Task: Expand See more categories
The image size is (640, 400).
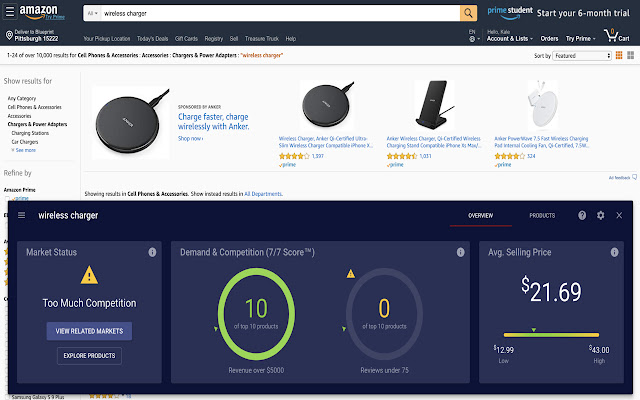Action: point(24,150)
